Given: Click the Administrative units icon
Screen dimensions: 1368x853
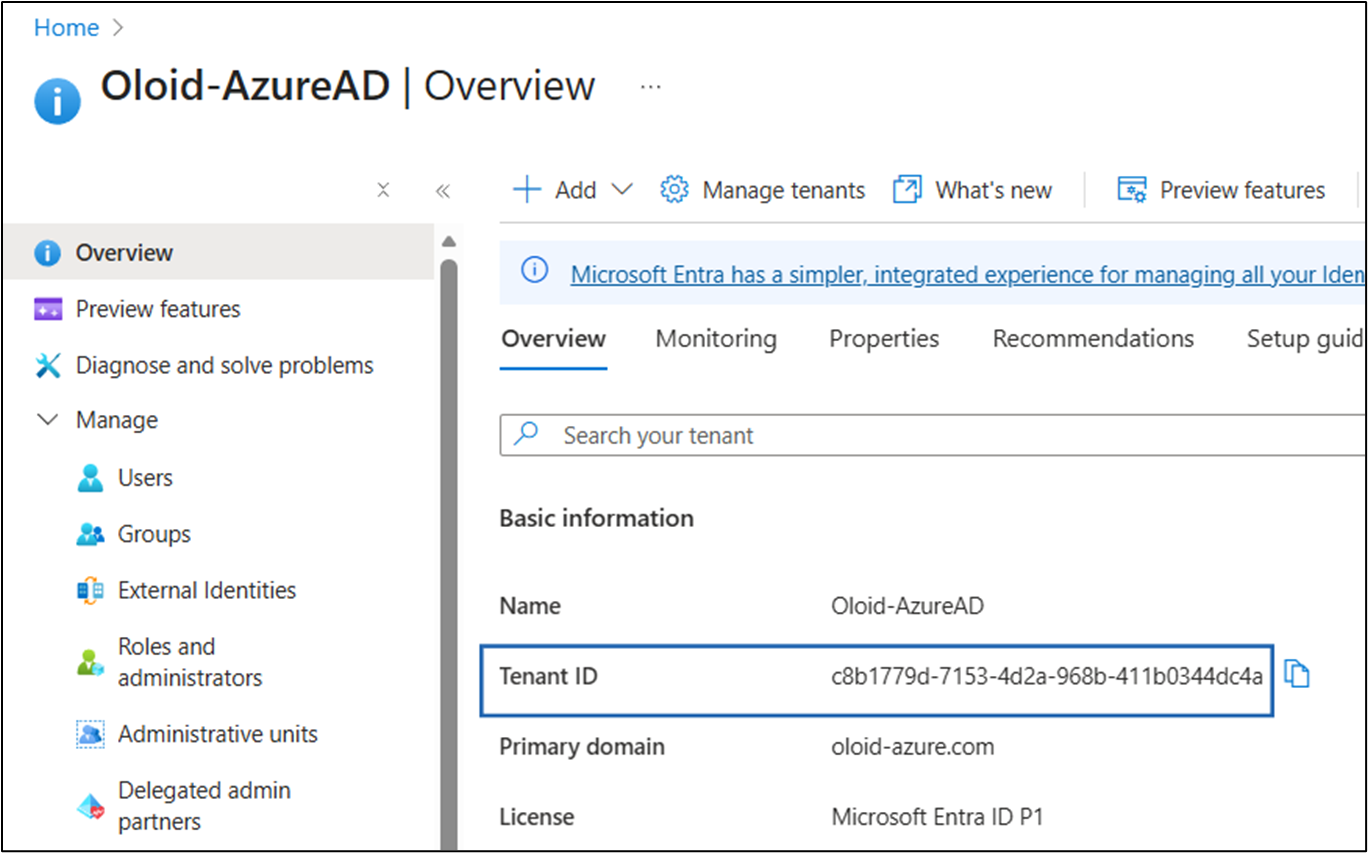Looking at the screenshot, I should 90,734.
